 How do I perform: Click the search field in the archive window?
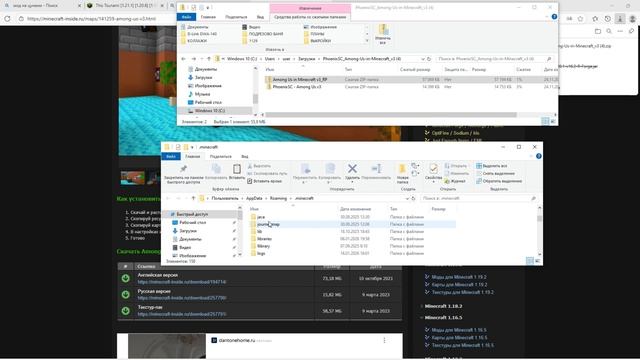[494, 59]
